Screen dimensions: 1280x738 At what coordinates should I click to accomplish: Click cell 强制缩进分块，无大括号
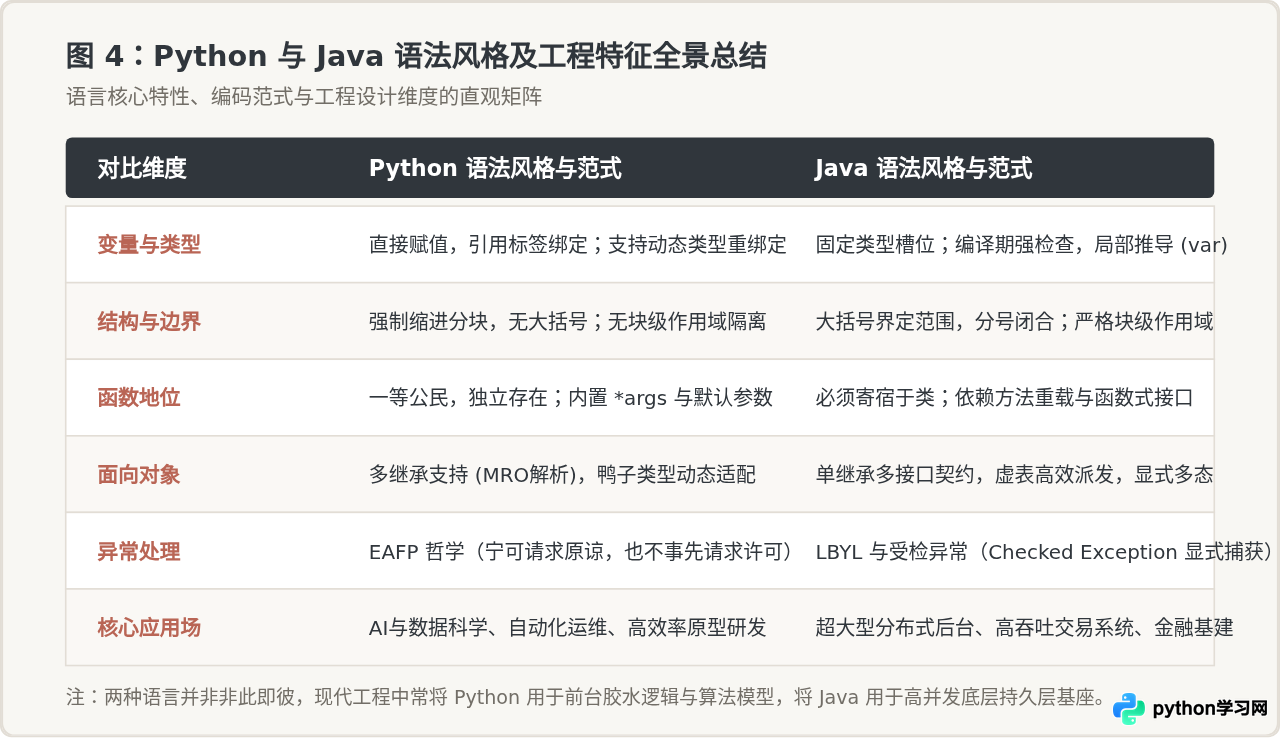coord(568,321)
